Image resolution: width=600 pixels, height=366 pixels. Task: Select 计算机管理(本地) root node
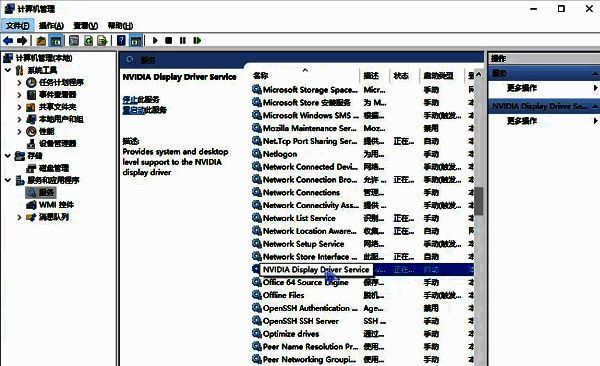pos(44,58)
